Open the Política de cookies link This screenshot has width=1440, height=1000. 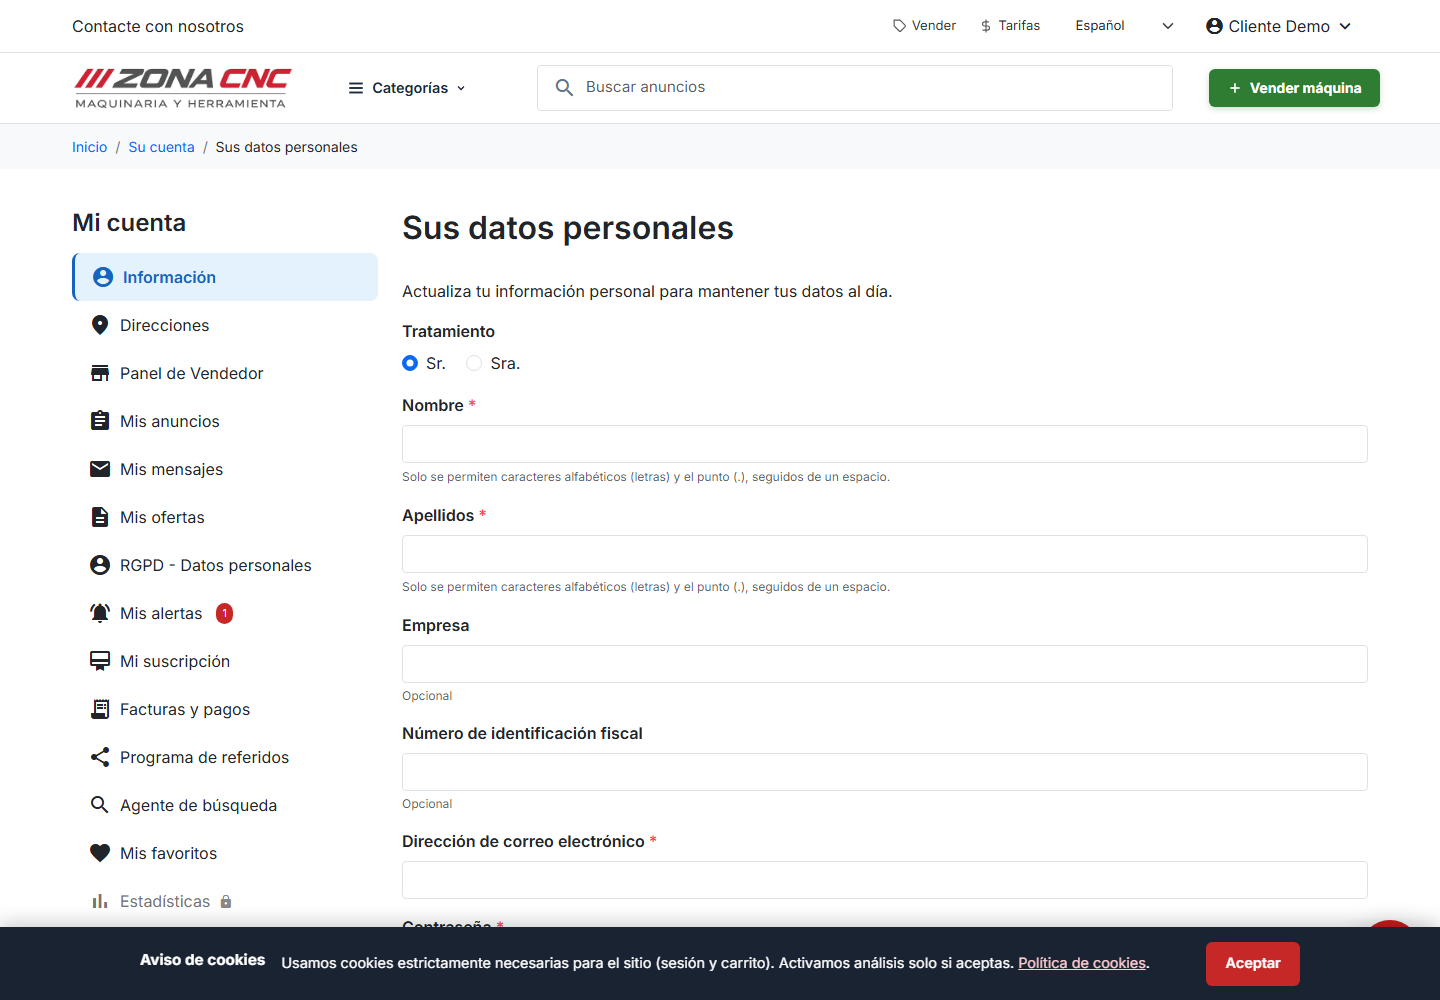click(x=1082, y=963)
